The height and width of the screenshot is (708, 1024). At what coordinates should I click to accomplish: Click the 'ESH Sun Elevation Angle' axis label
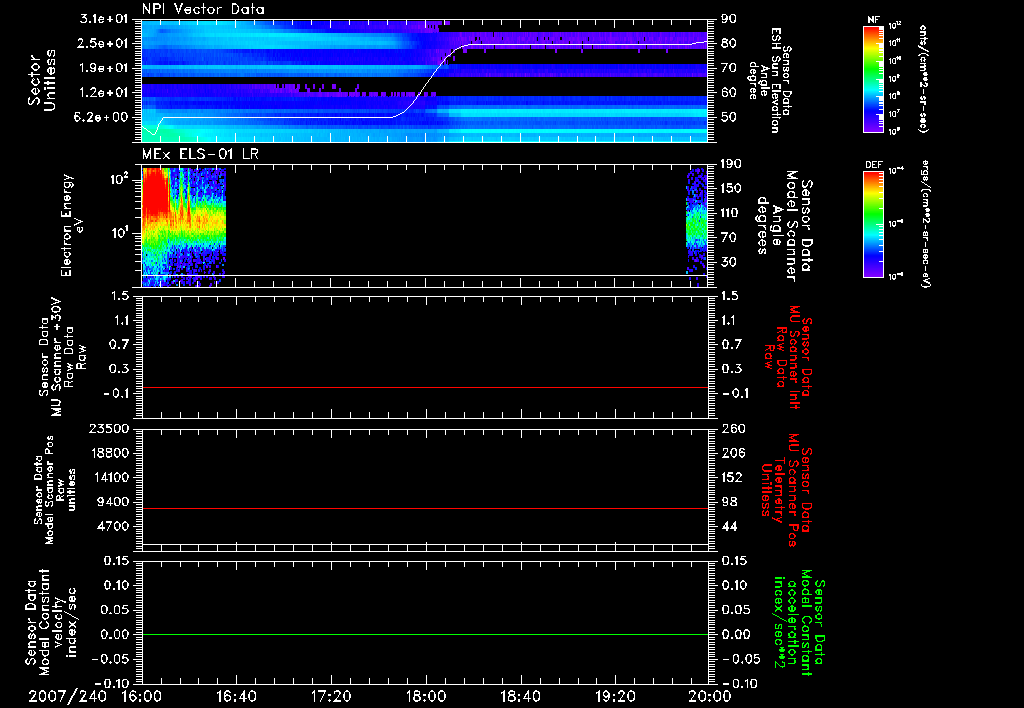[769, 80]
